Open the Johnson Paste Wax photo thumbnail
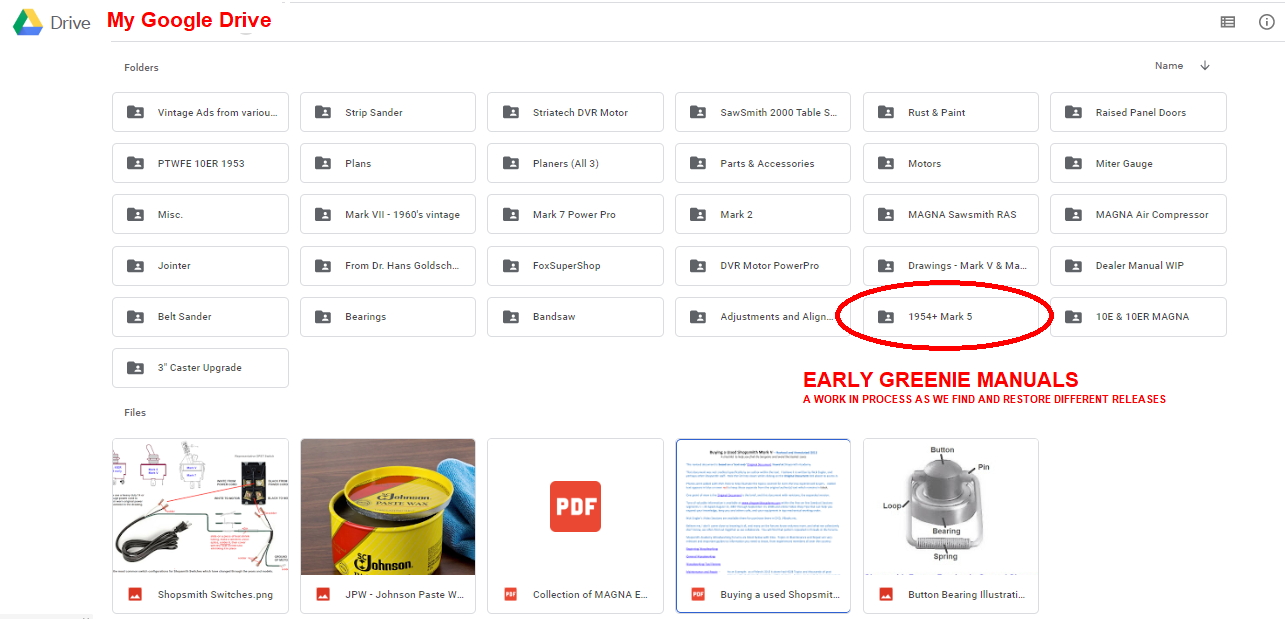1285x619 pixels. [x=388, y=507]
